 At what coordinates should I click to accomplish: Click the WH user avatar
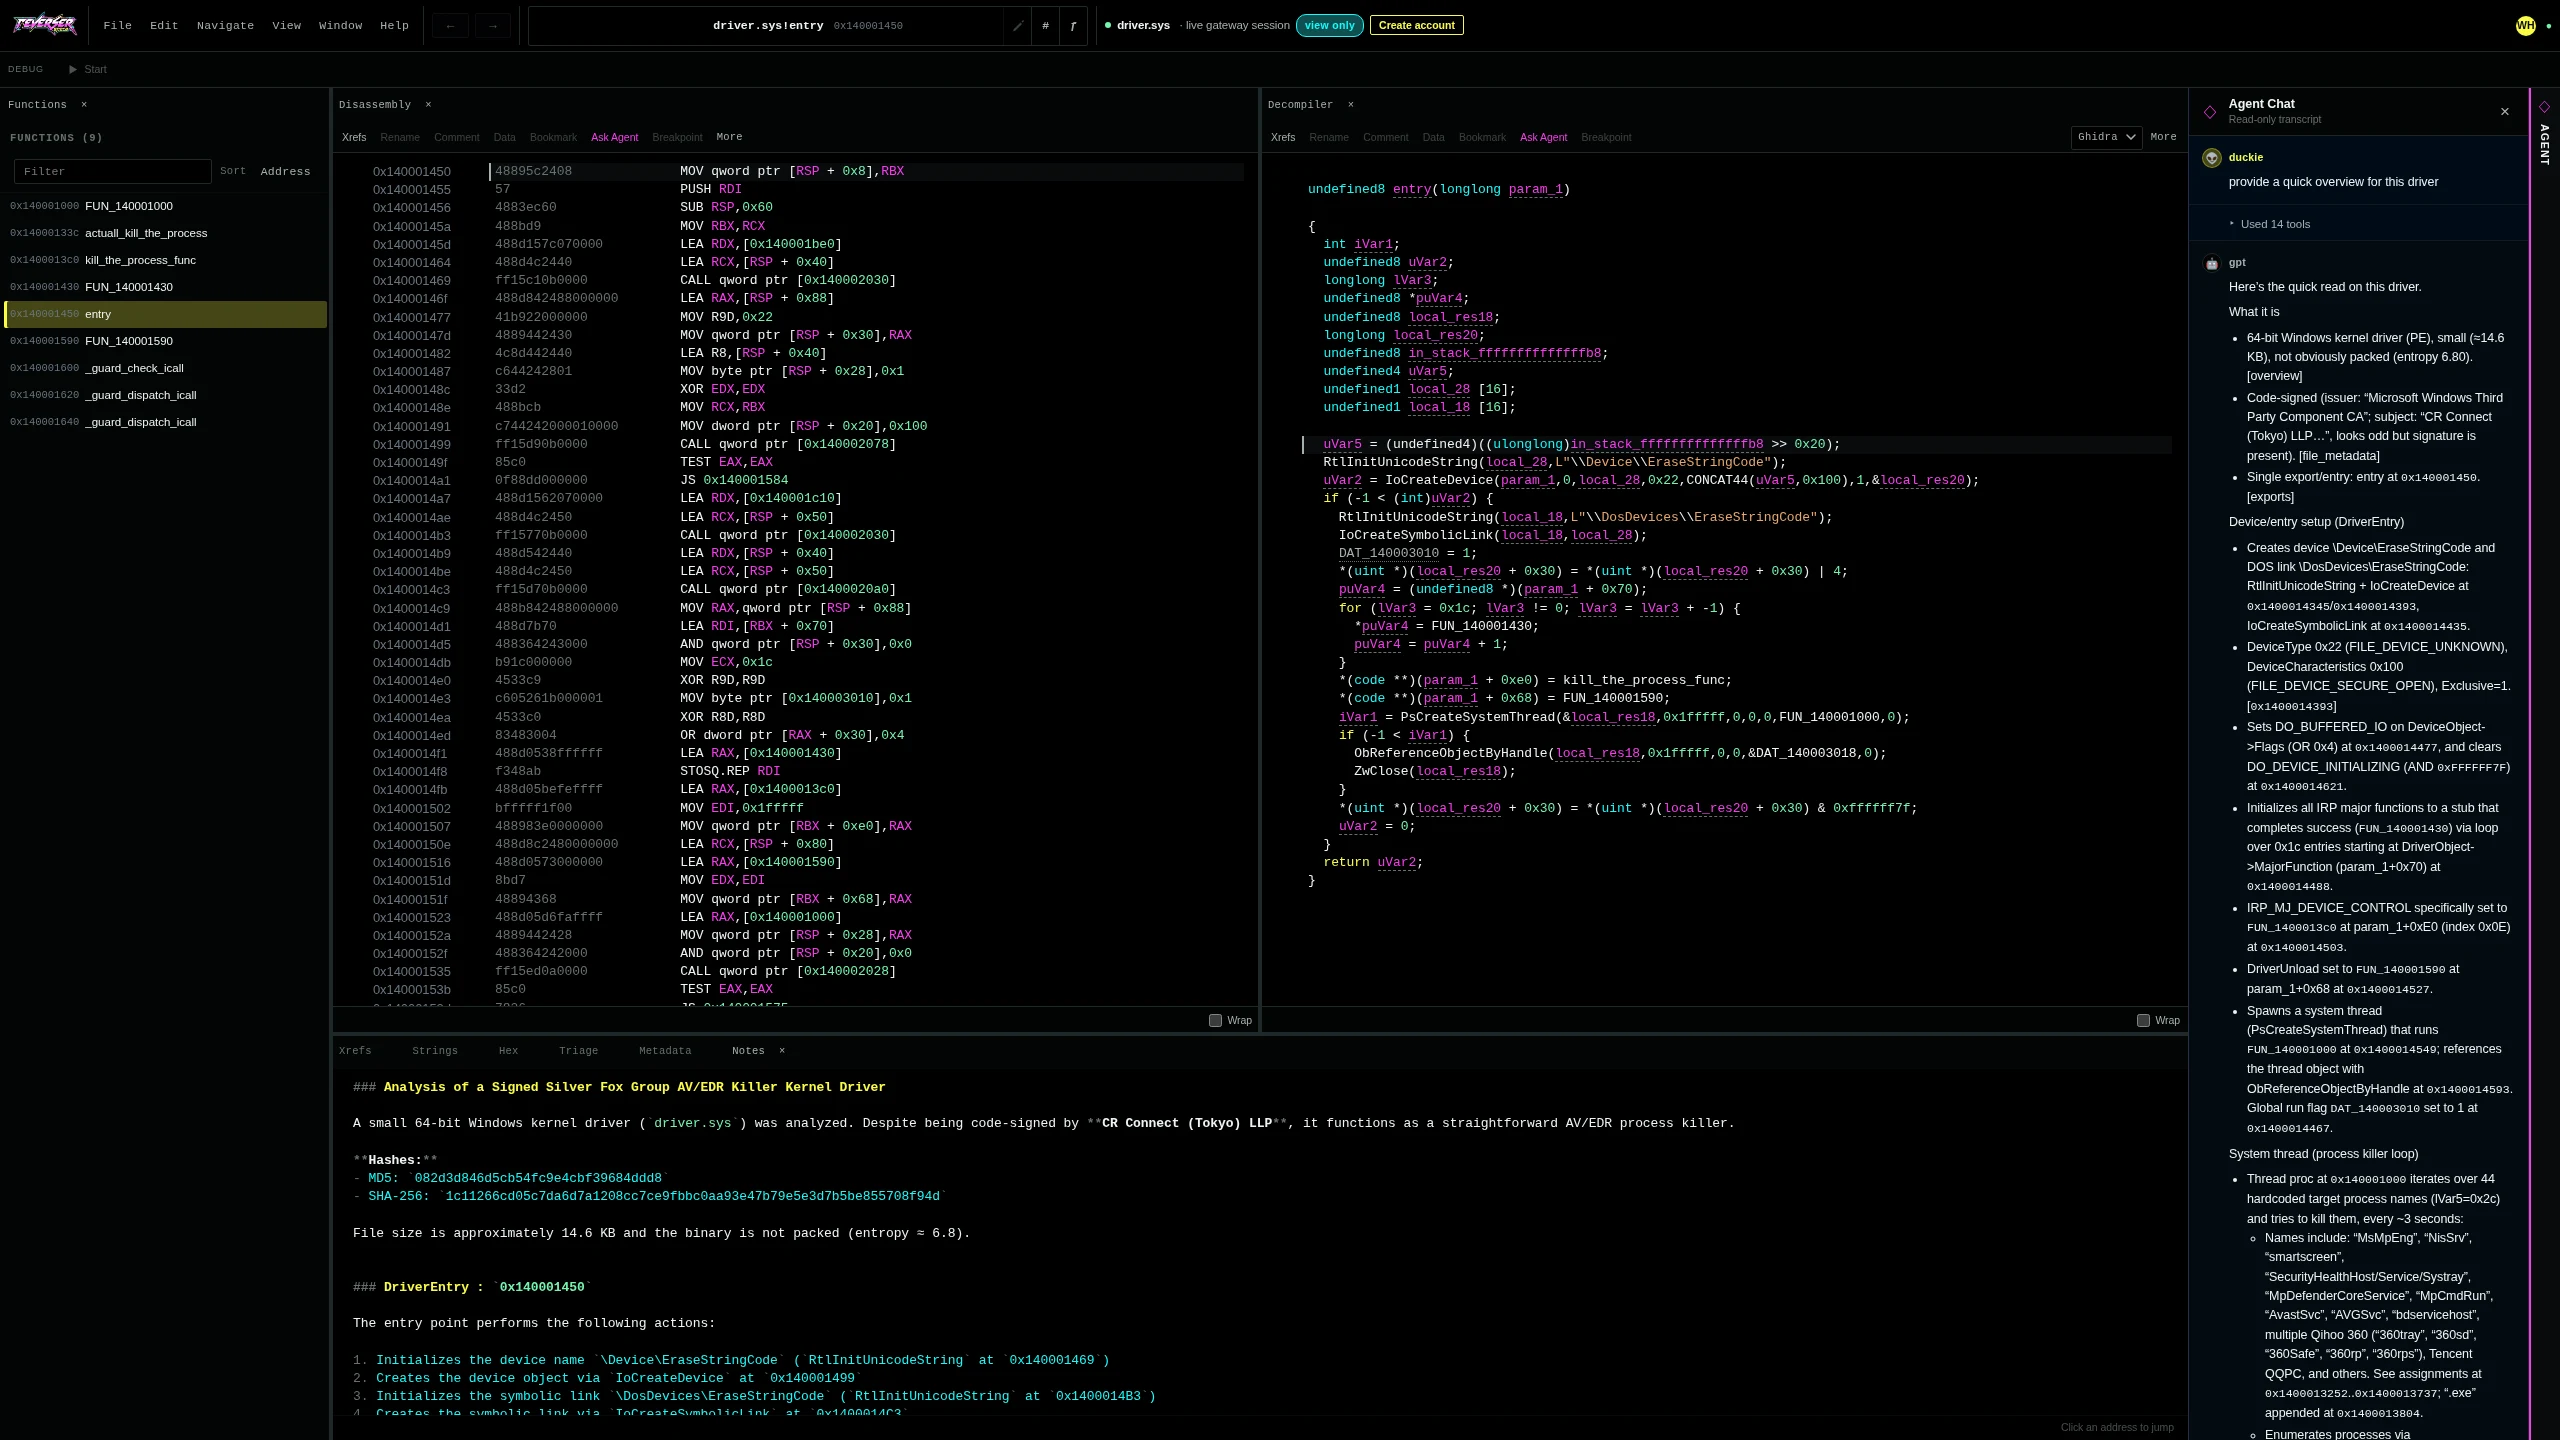pyautogui.click(x=2525, y=26)
